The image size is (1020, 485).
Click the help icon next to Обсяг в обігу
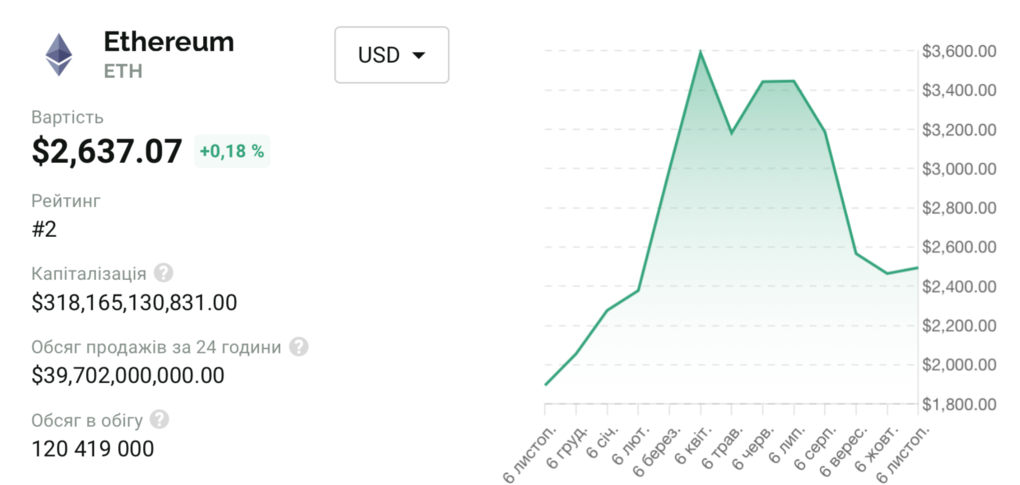coord(159,420)
